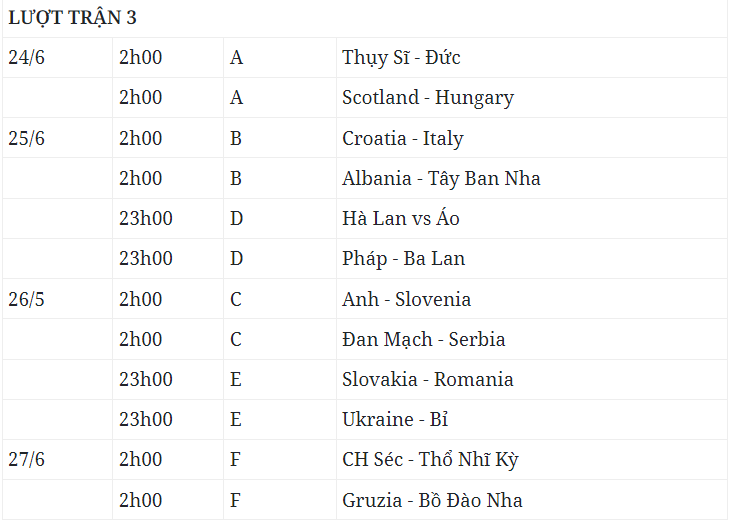Click the Scotland - Hungary match

click(427, 98)
